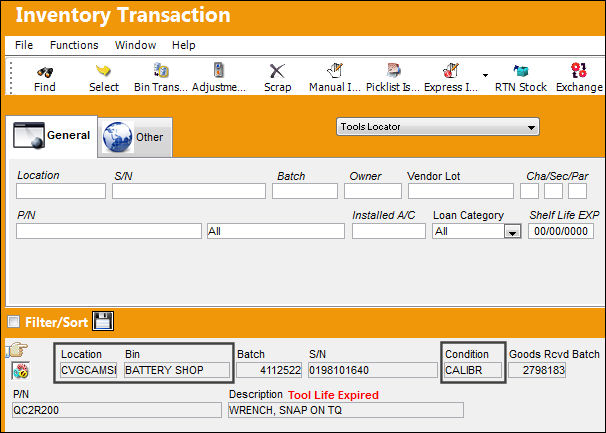606x433 pixels.
Task: Open the Bin Transfer tool
Action: (161, 70)
